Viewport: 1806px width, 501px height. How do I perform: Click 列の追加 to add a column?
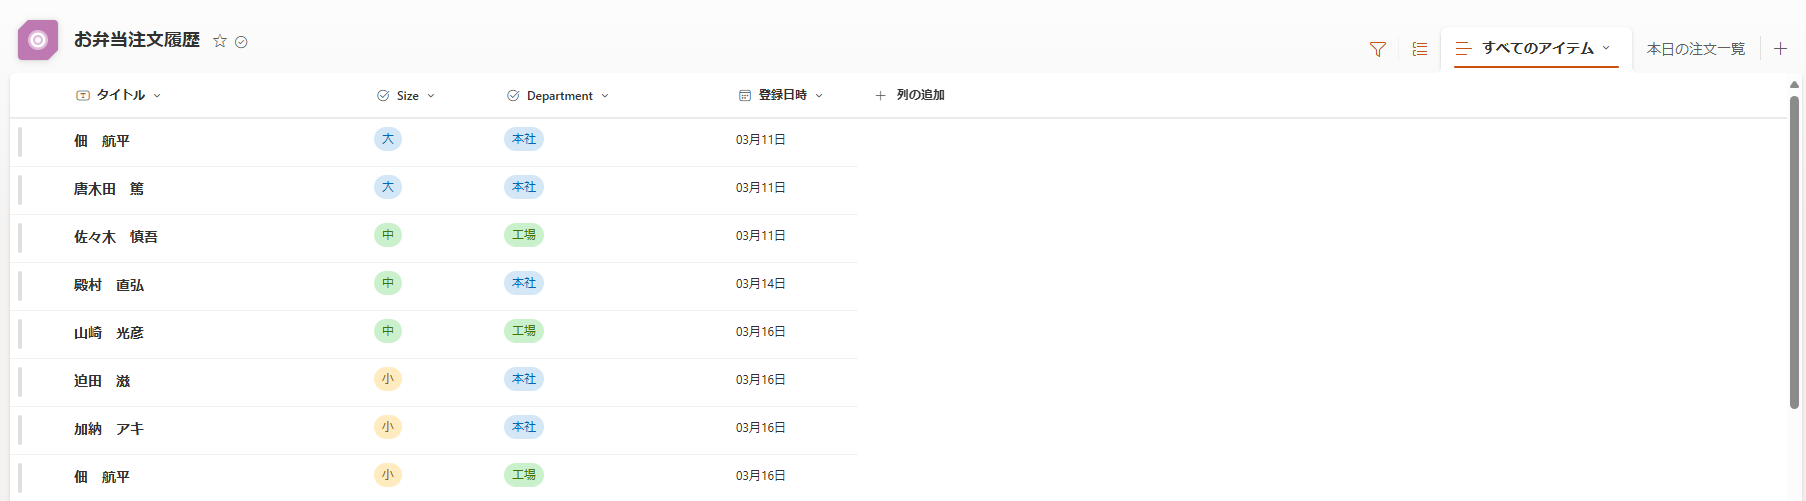tap(909, 95)
